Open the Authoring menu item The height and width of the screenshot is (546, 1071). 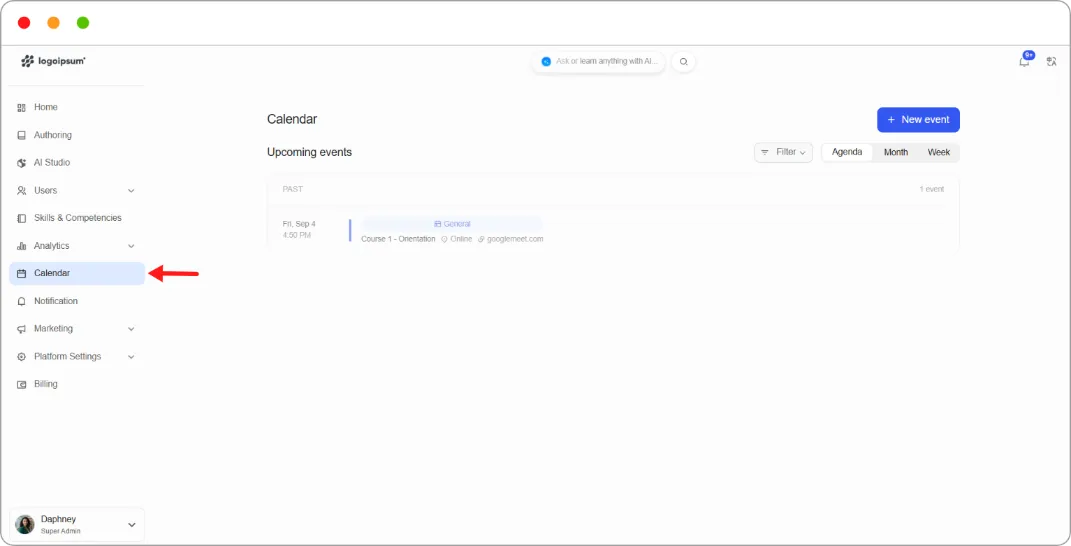(76, 135)
